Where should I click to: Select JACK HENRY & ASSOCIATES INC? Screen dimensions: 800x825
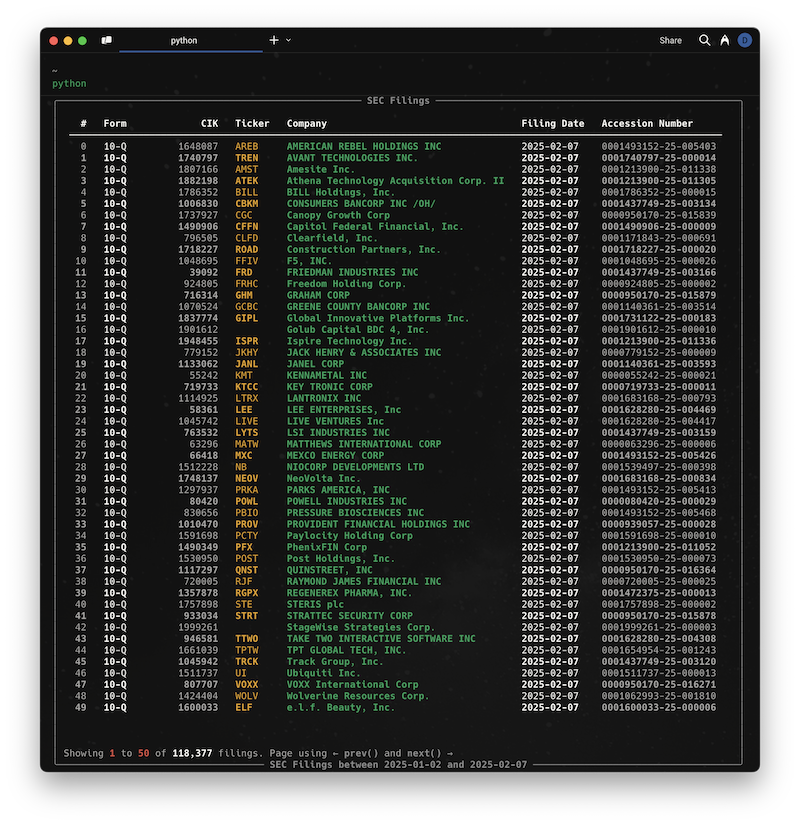pyautogui.click(x=364, y=353)
